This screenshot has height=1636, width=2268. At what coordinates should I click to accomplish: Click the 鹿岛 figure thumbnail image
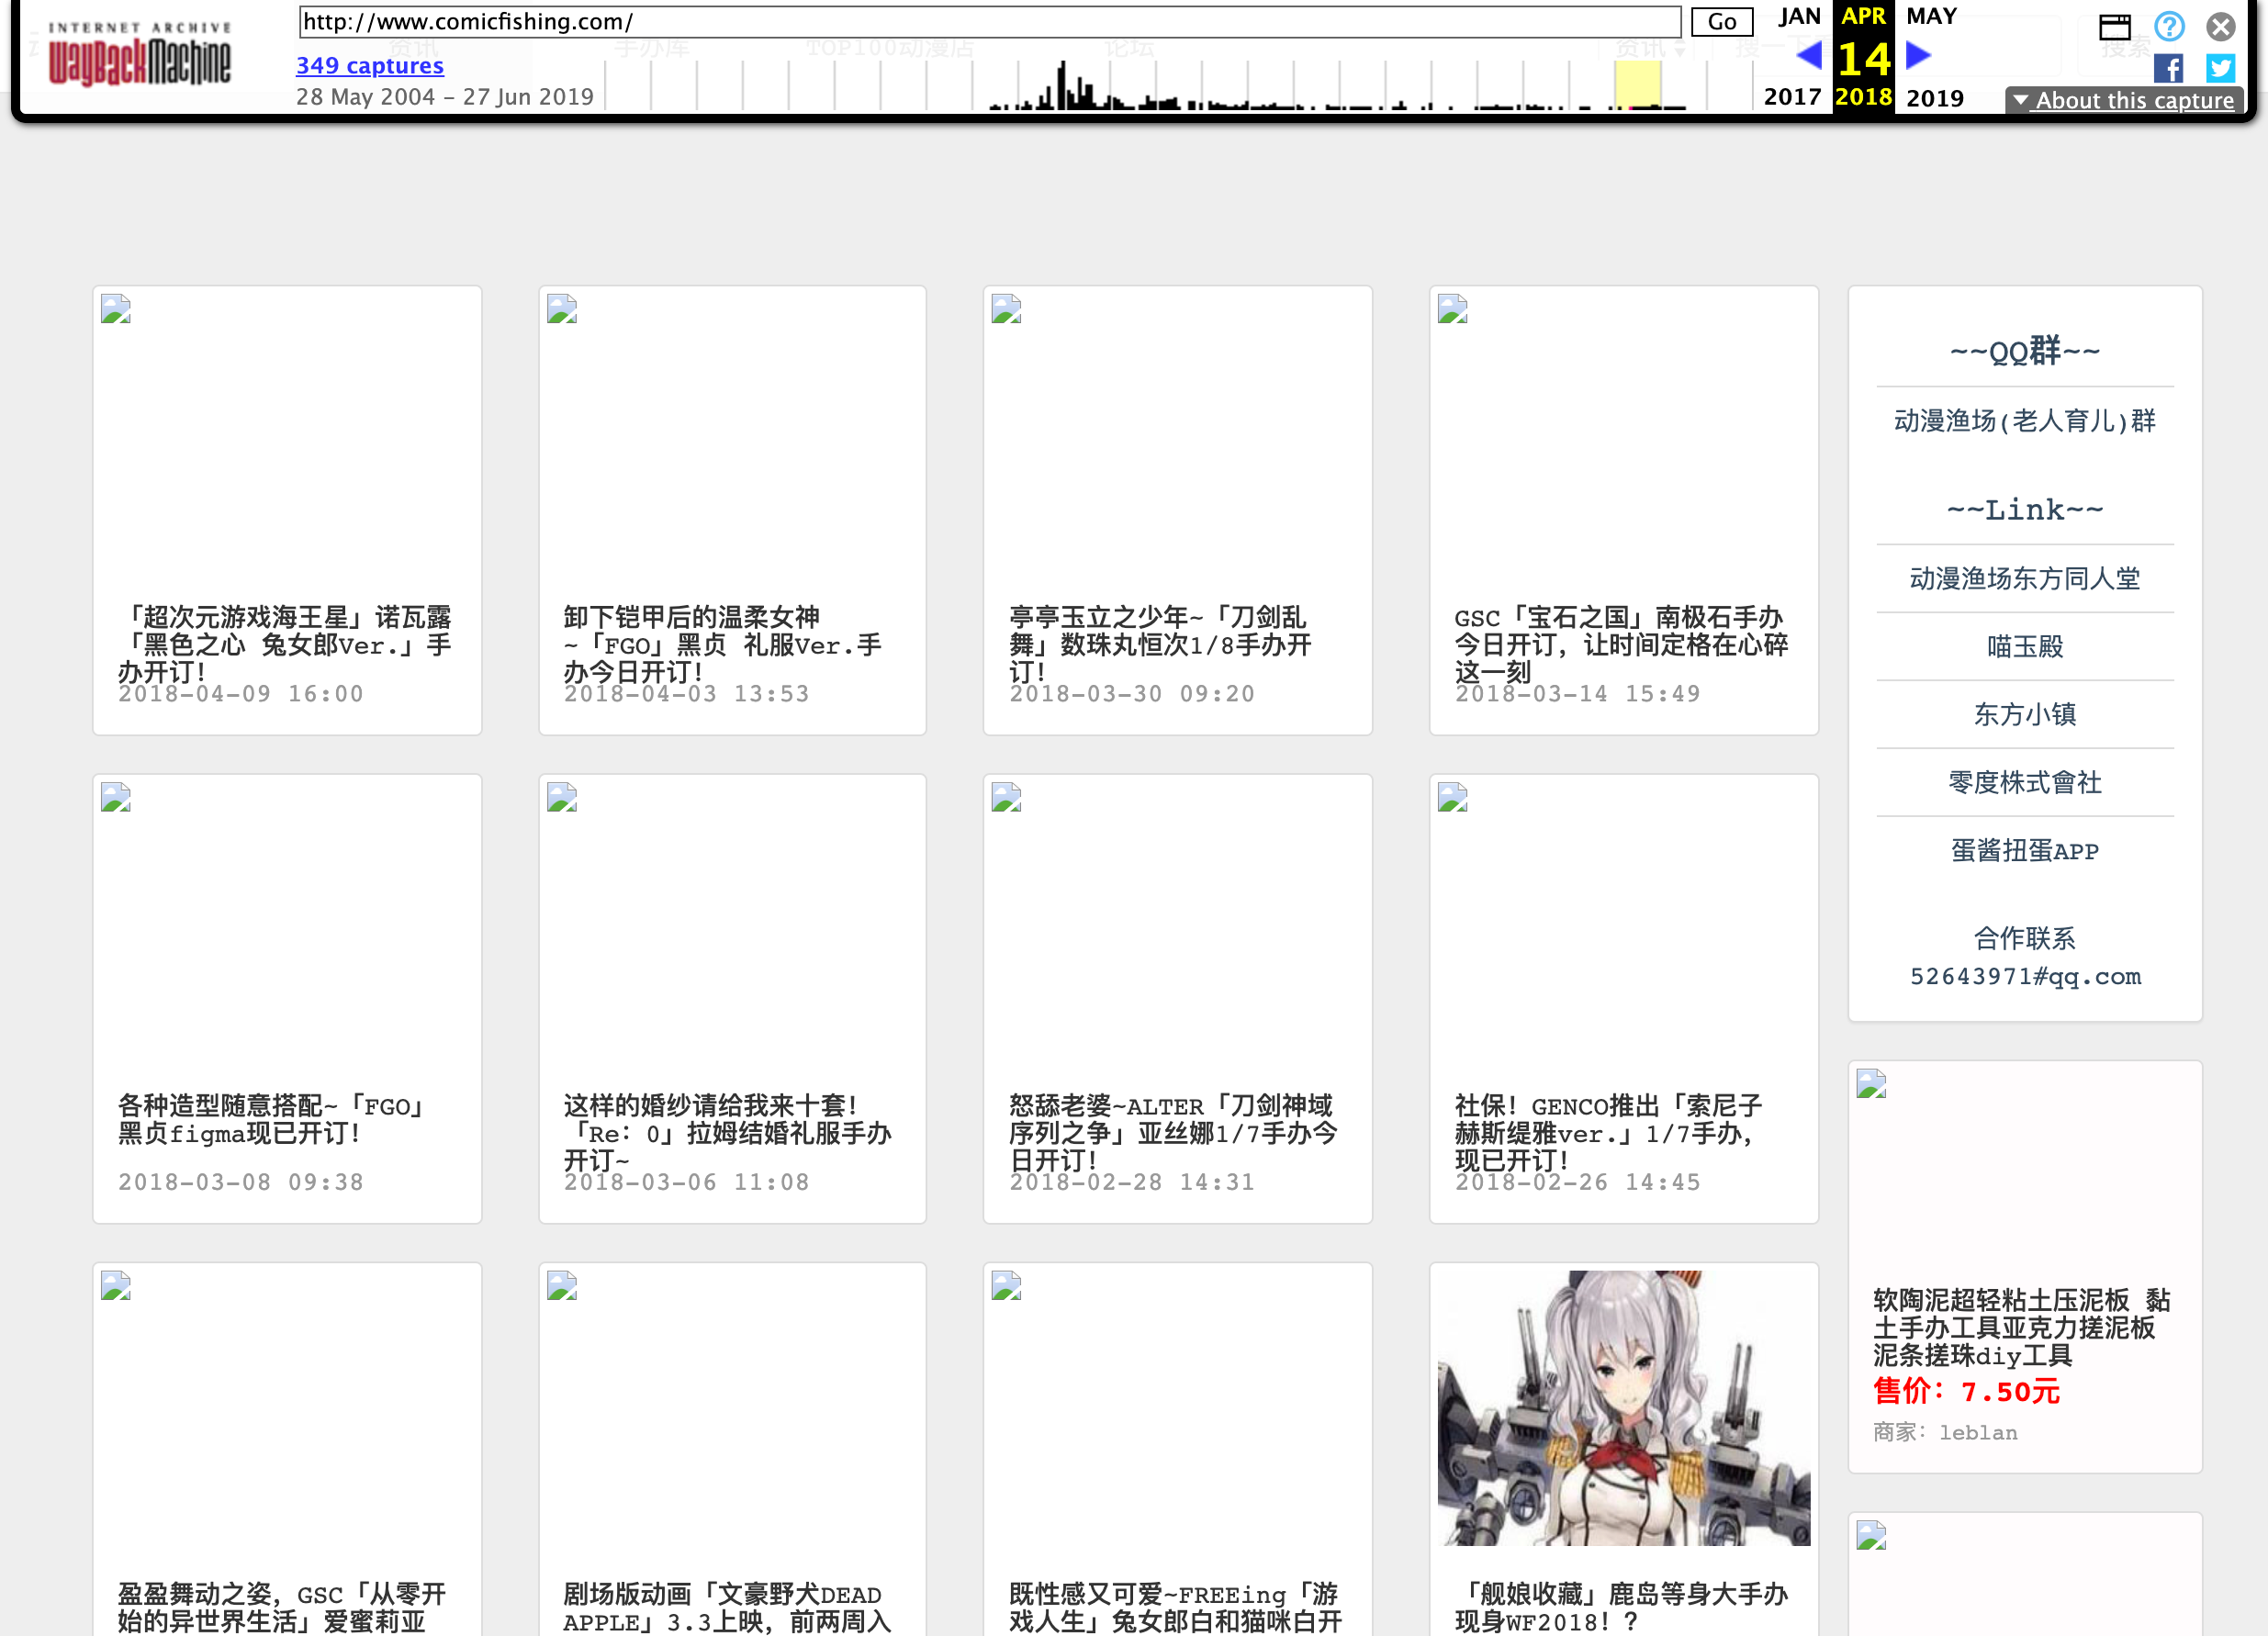[1624, 1408]
